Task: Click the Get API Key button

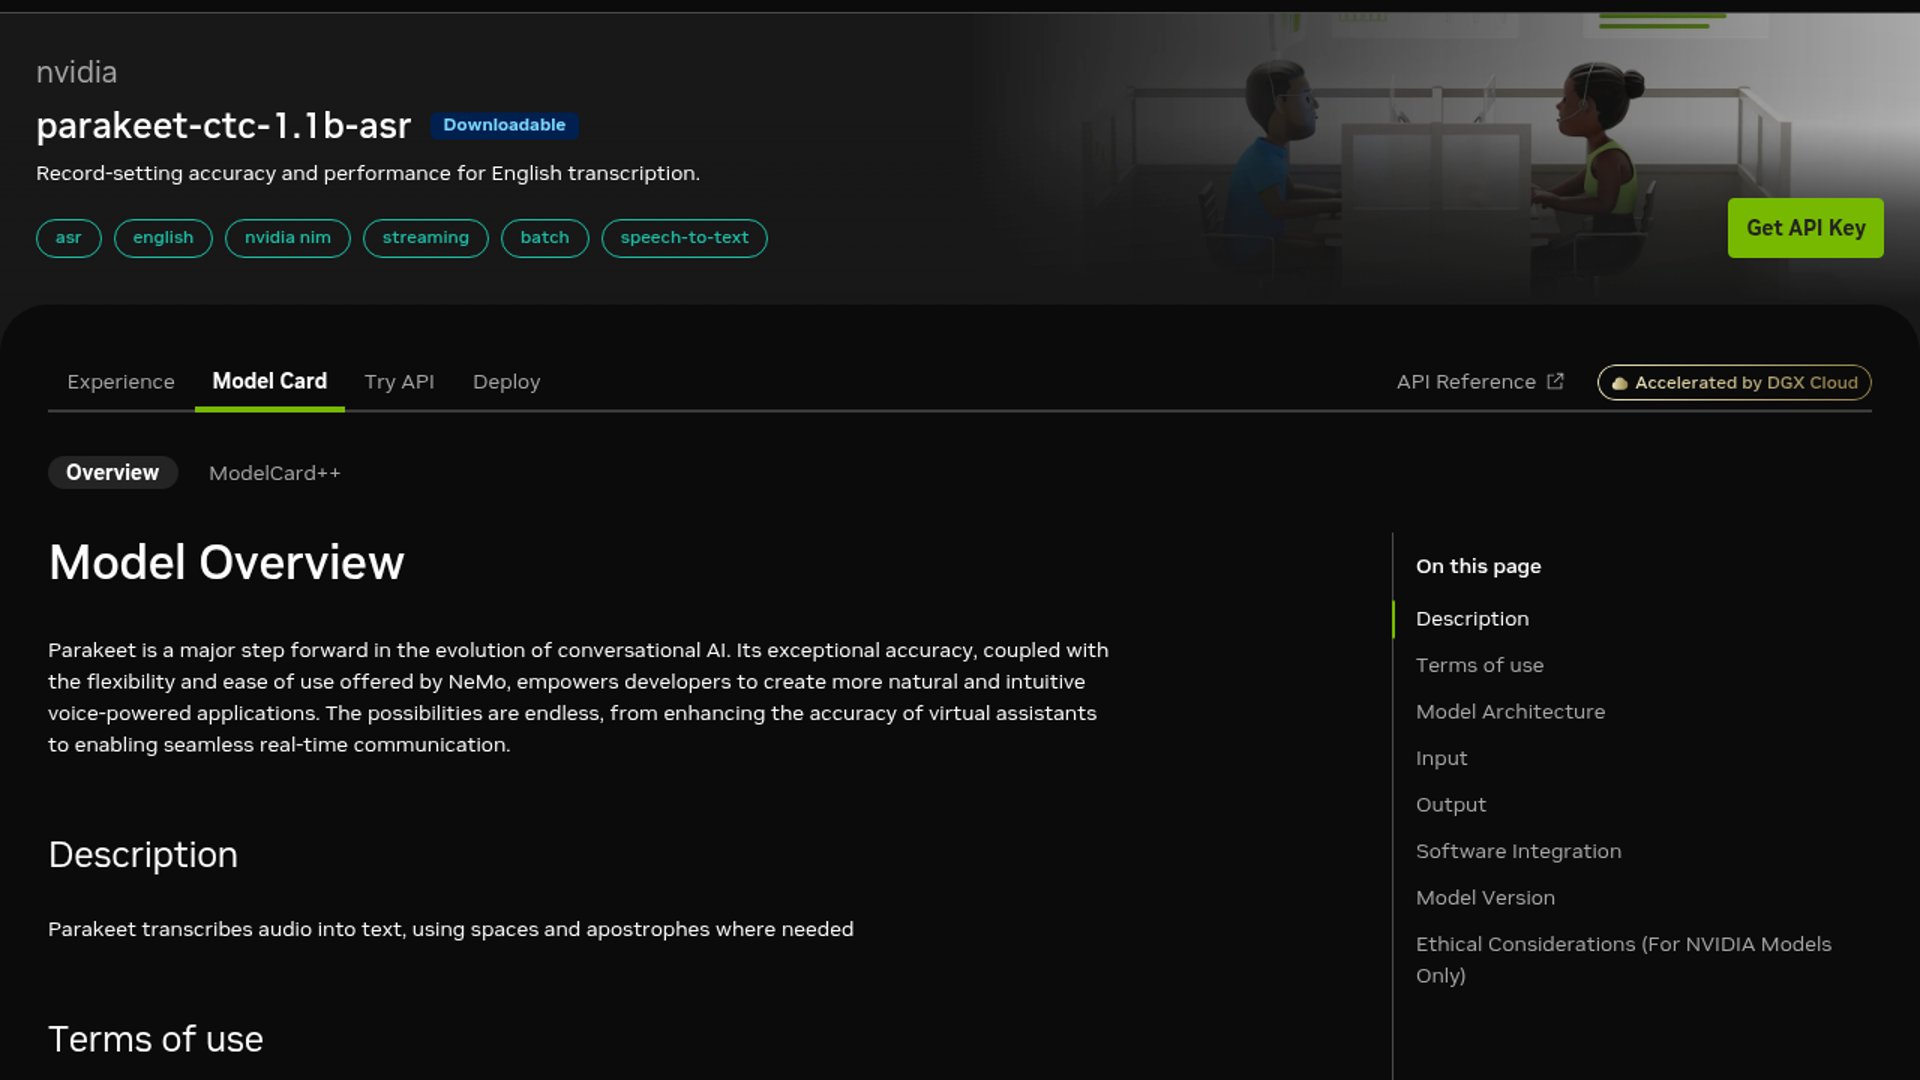Action: pyautogui.click(x=1805, y=228)
